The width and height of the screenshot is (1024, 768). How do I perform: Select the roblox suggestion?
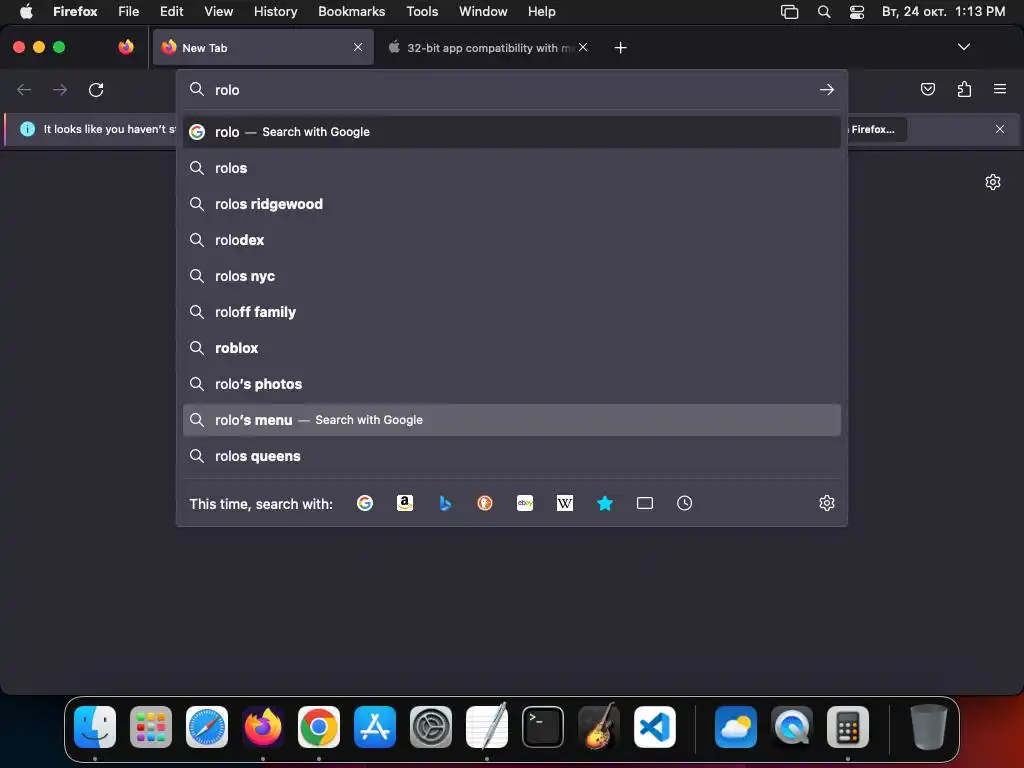511,348
